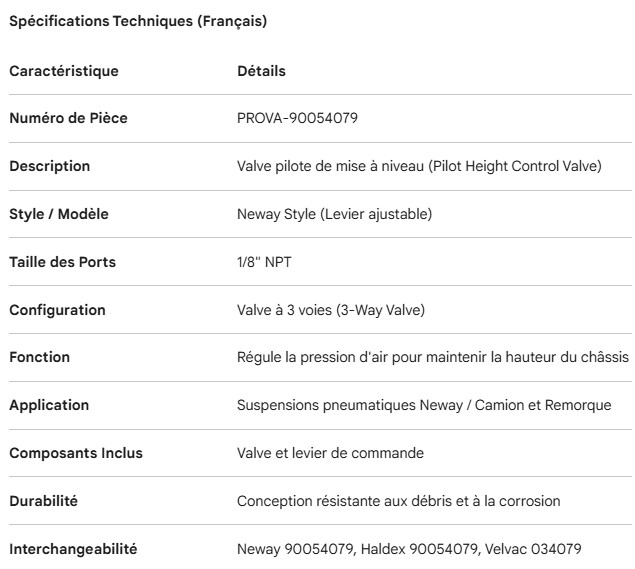The height and width of the screenshot is (569, 635).
Task: Click the 'Composants Inclus' row label
Action: pos(76,453)
